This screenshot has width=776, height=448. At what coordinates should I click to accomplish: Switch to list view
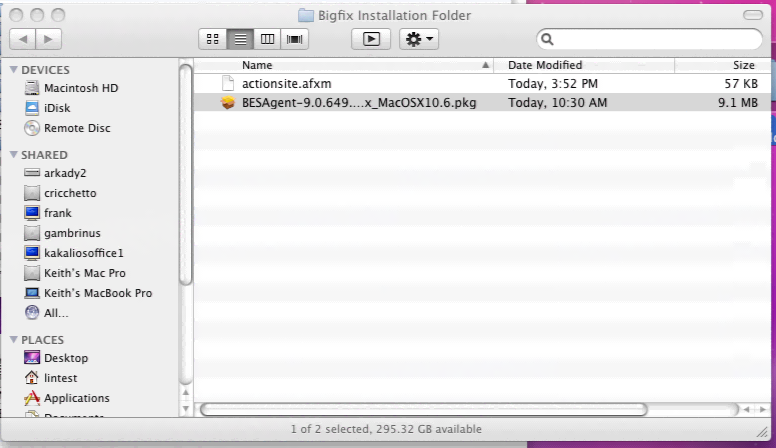241,39
